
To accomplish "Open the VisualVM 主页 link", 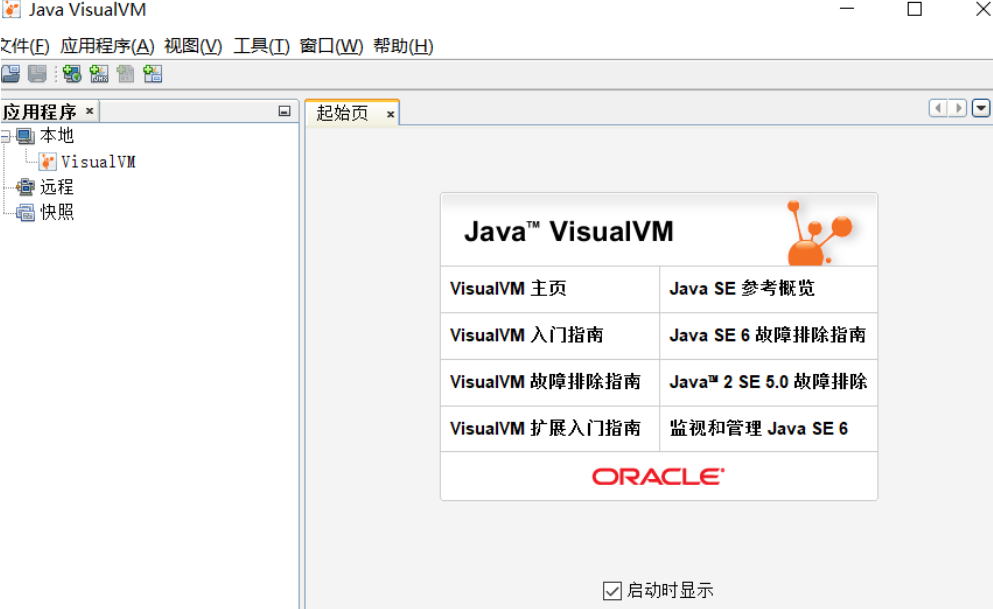I will 508,289.
